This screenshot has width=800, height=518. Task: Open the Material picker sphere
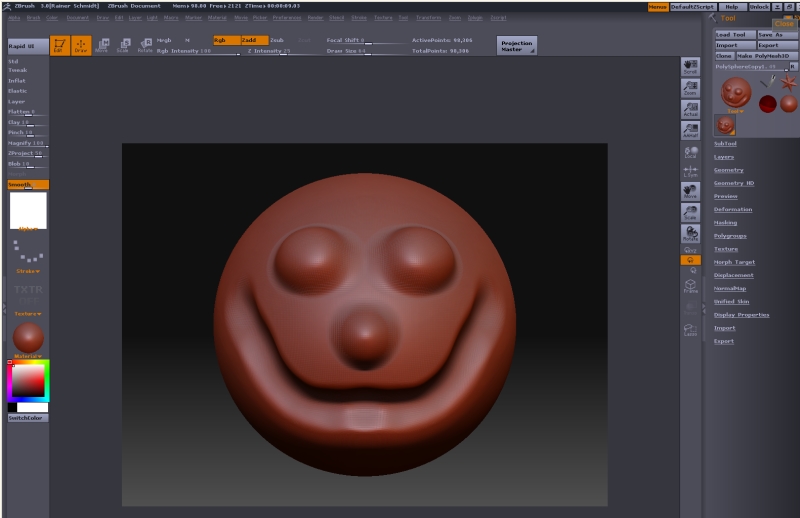click(x=28, y=339)
